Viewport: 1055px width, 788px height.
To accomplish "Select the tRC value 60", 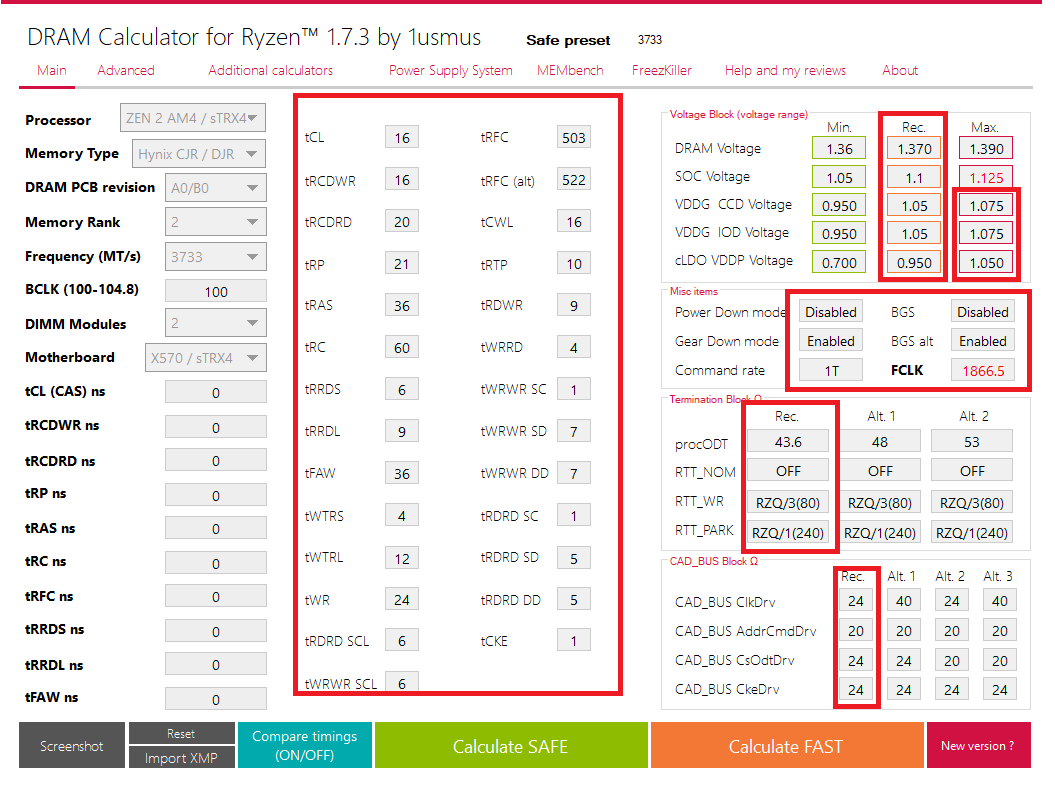I will pyautogui.click(x=402, y=347).
